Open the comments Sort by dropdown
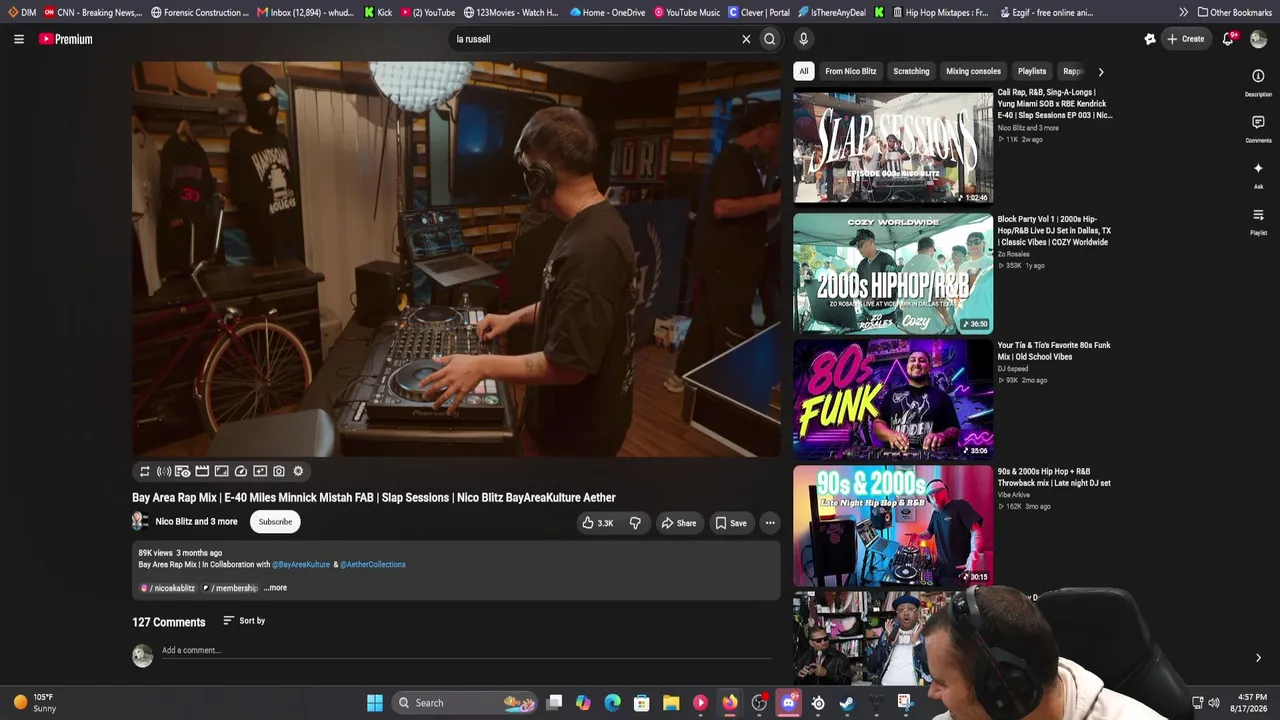 pos(244,621)
